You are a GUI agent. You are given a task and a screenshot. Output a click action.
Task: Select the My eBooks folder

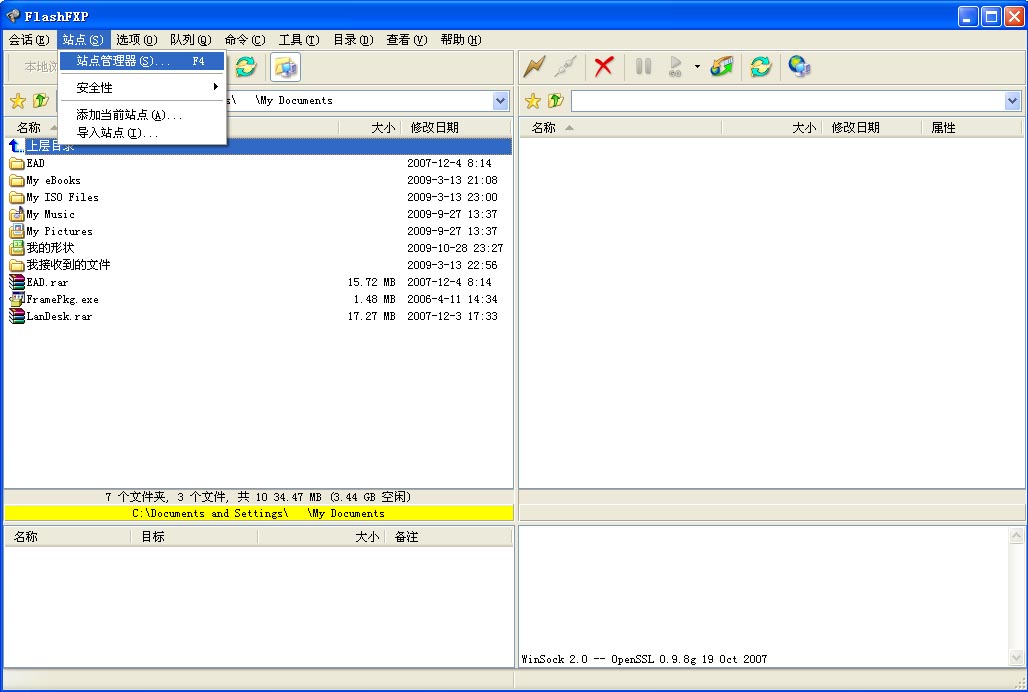point(53,180)
